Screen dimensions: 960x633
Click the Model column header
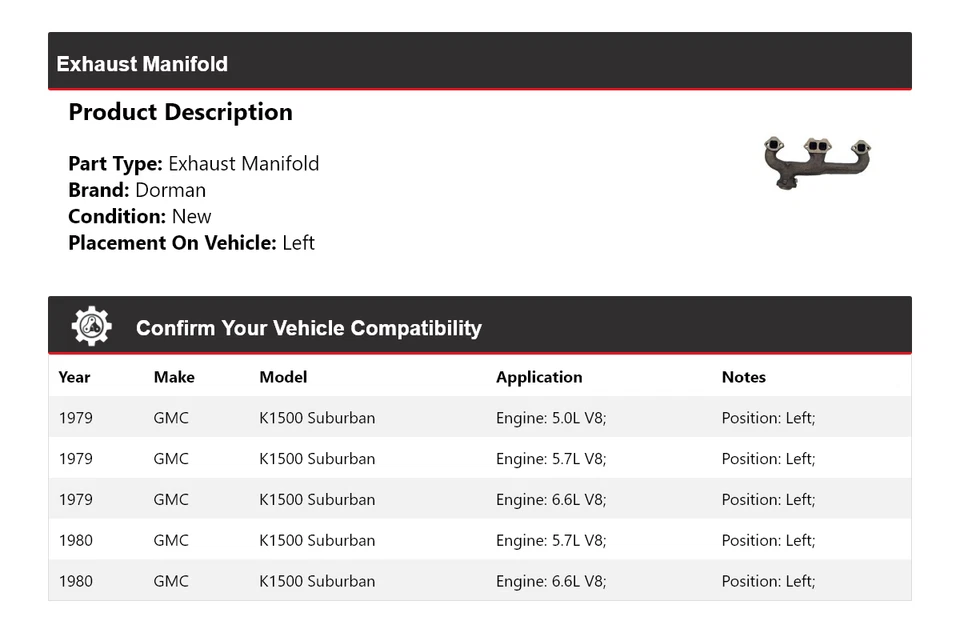(x=283, y=377)
